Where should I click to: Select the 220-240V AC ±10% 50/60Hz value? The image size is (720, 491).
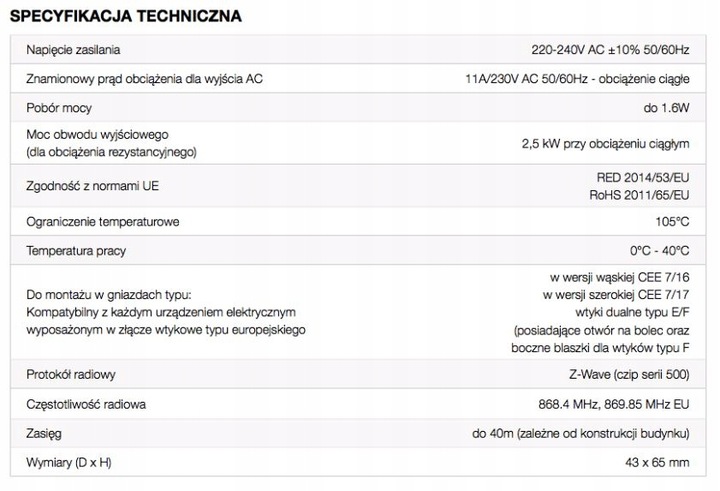[610, 50]
